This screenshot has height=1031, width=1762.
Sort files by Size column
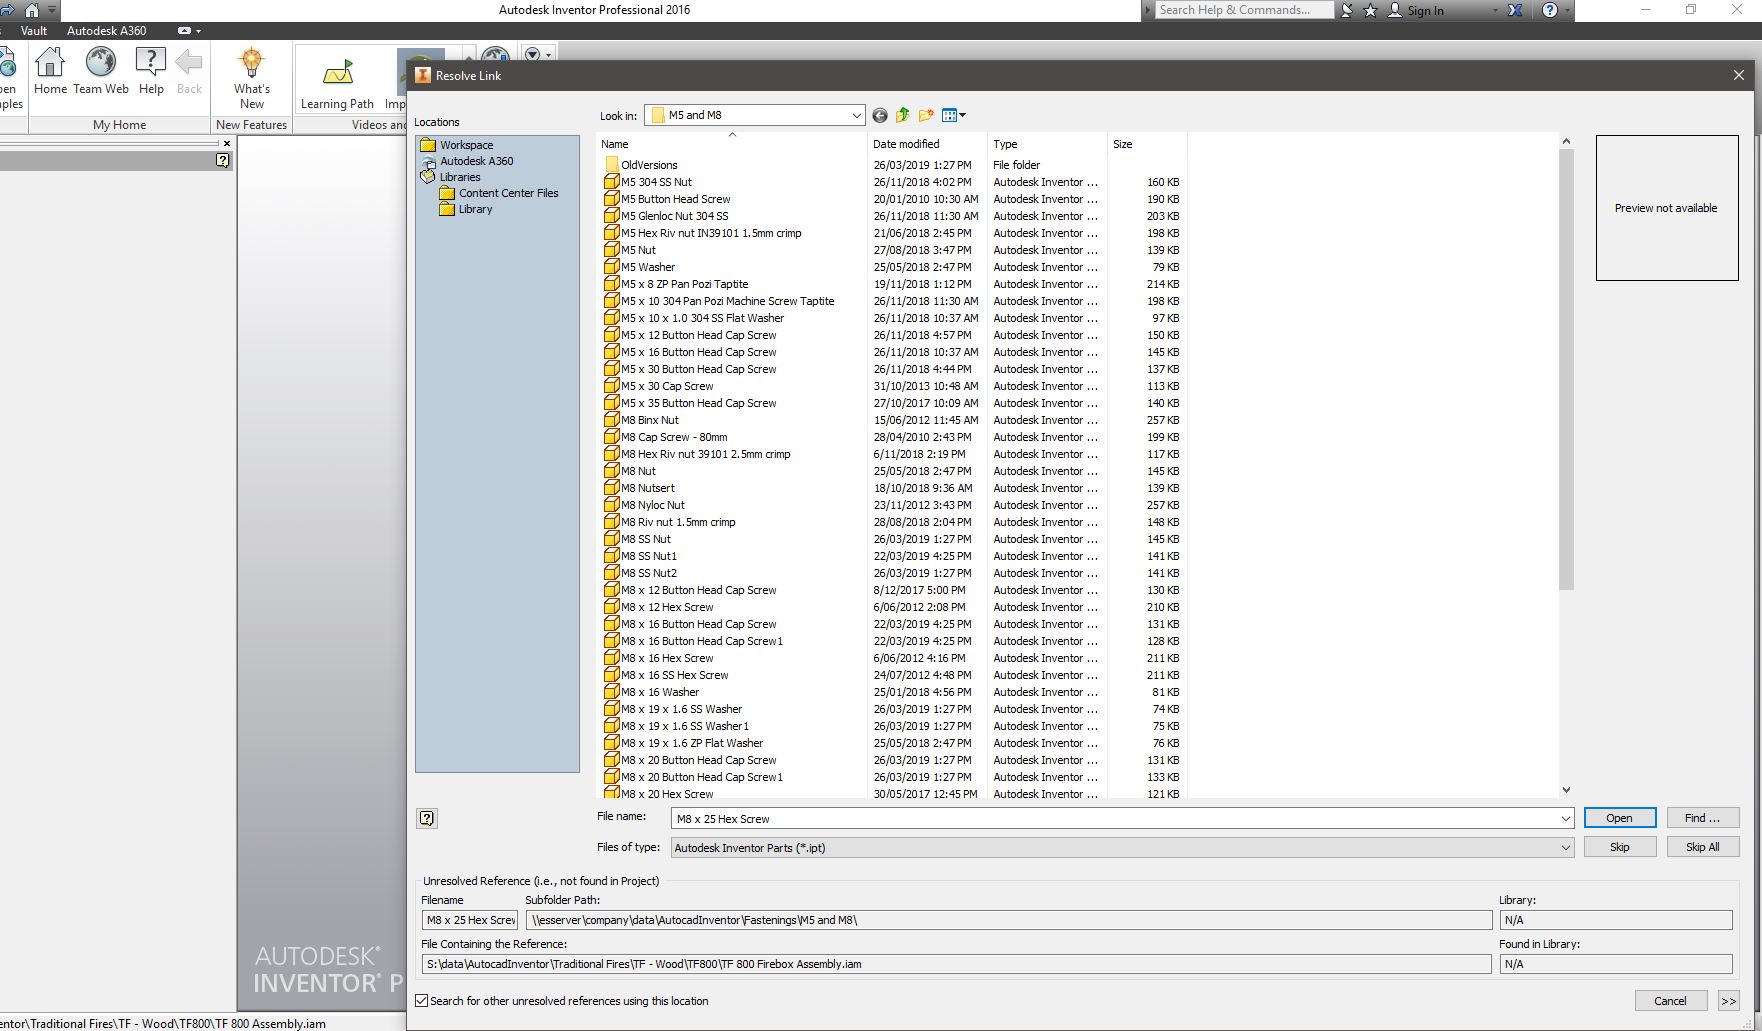pos(1146,144)
